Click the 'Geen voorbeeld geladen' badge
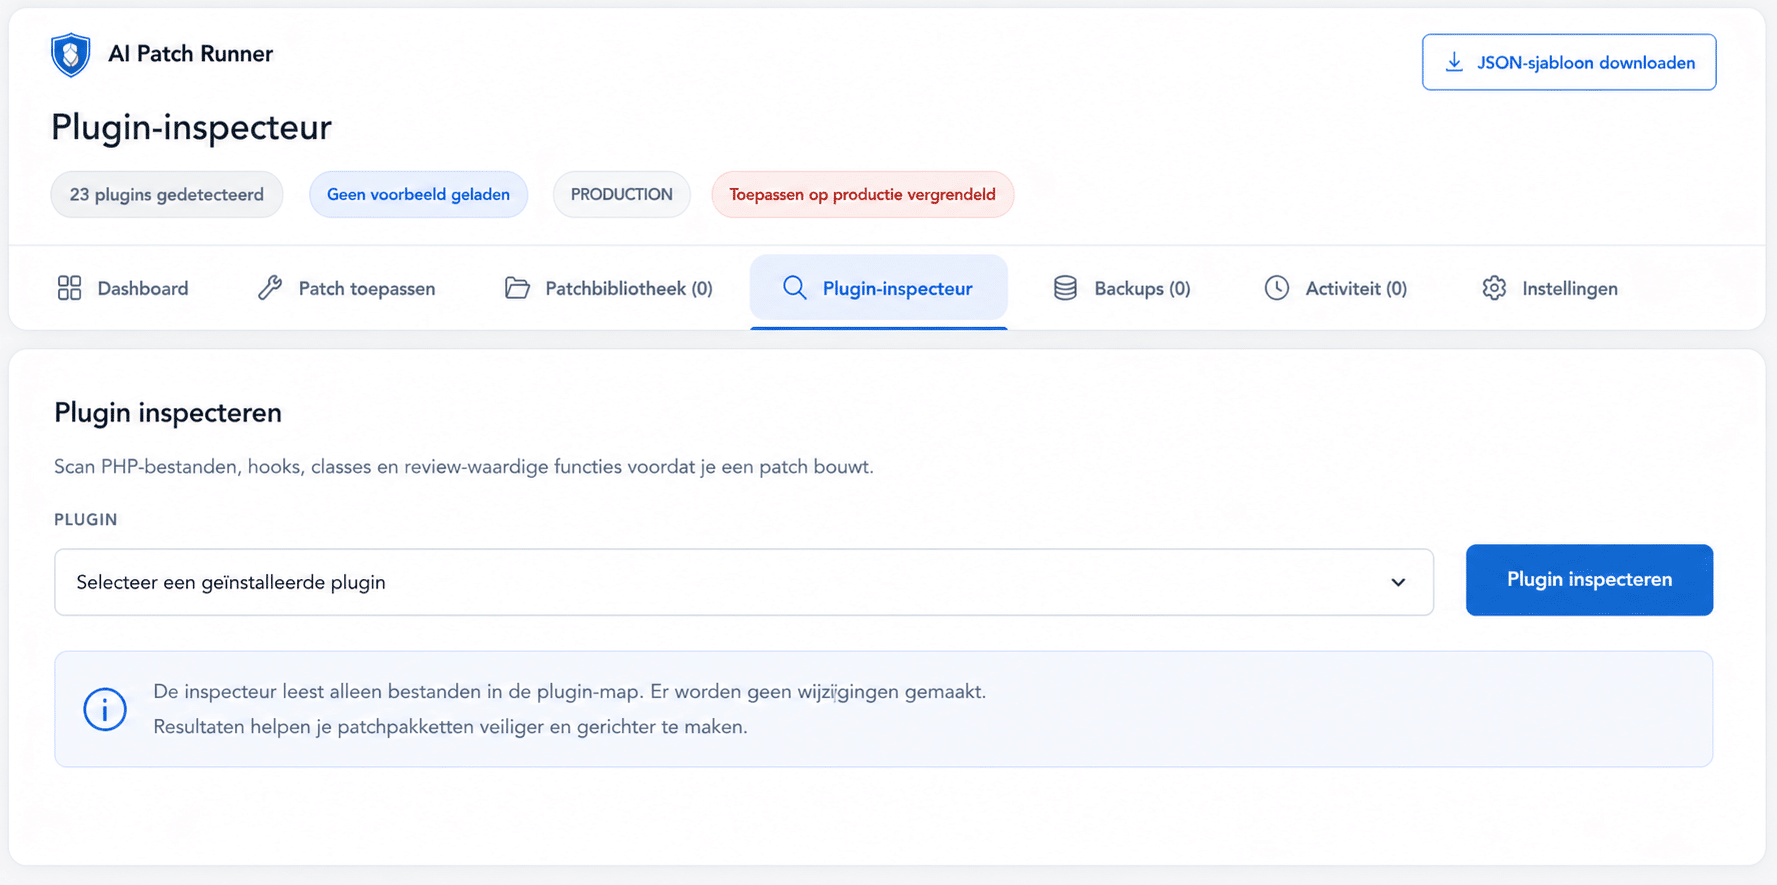This screenshot has height=885, width=1777. pos(418,194)
